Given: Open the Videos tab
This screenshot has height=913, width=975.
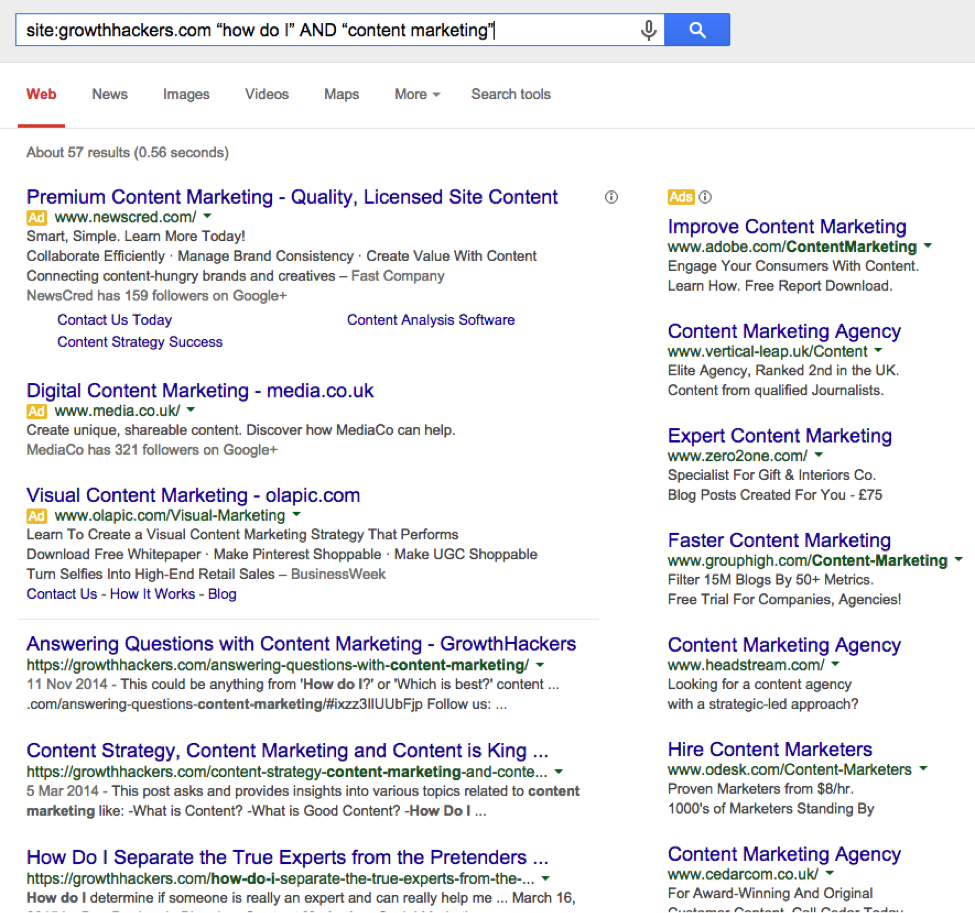Looking at the screenshot, I should [267, 95].
